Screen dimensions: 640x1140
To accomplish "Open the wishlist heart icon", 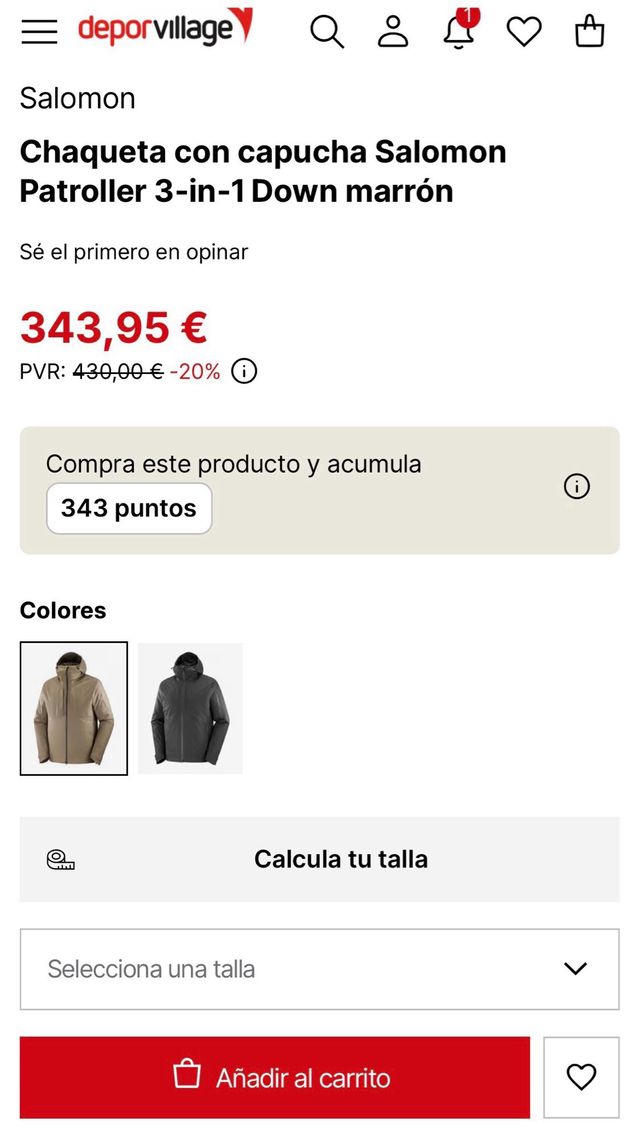I will (x=524, y=32).
